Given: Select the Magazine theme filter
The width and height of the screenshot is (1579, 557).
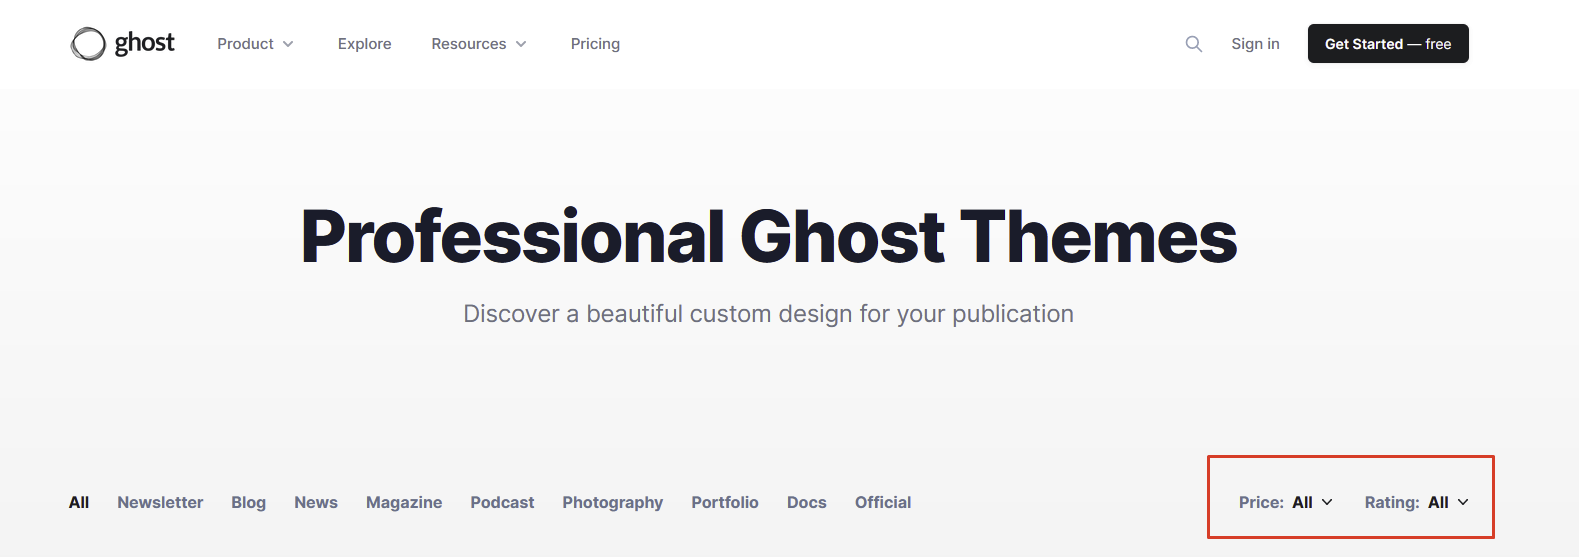Looking at the screenshot, I should 404,502.
